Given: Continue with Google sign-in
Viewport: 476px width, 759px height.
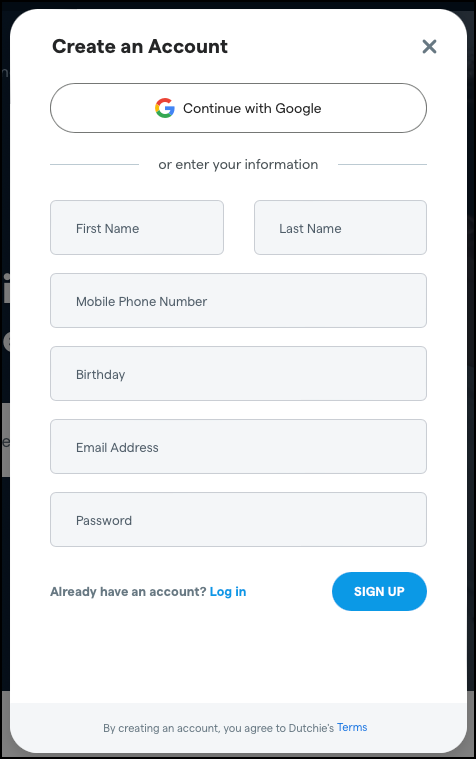Looking at the screenshot, I should [238, 108].
